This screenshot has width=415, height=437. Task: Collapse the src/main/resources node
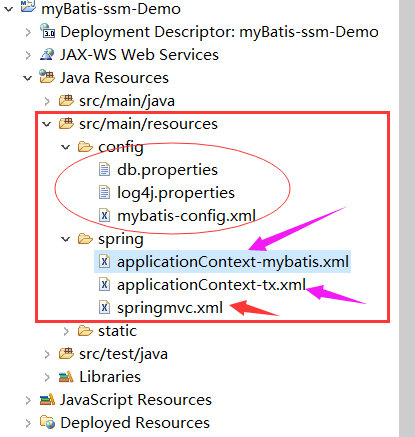(x=47, y=124)
